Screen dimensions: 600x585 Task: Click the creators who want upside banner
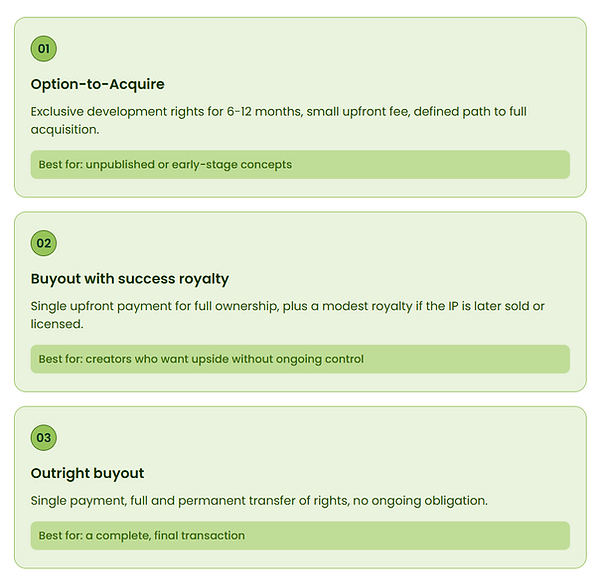click(300, 359)
